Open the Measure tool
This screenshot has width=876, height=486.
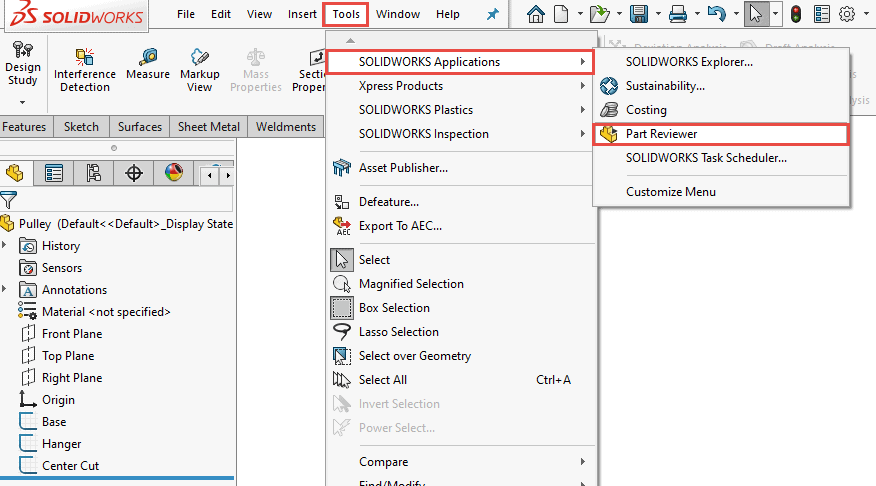point(148,64)
